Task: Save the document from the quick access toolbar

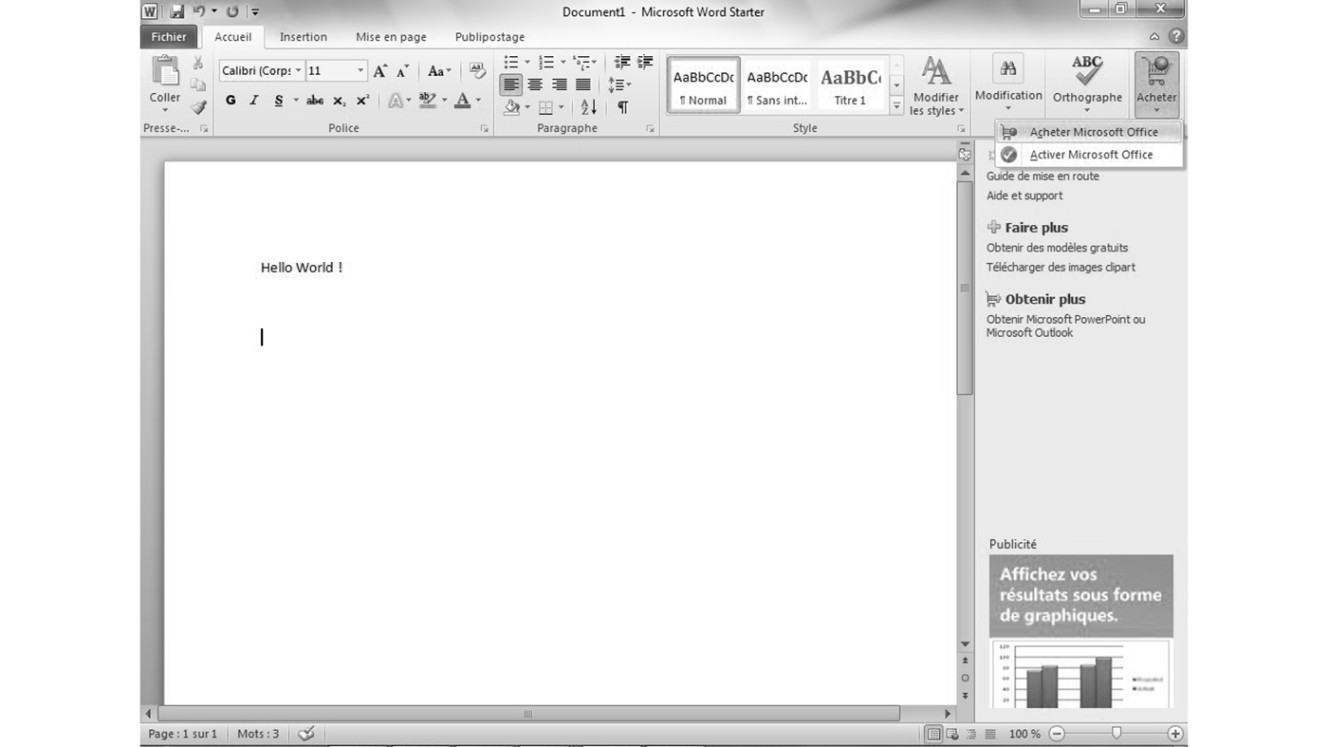Action: [177, 12]
